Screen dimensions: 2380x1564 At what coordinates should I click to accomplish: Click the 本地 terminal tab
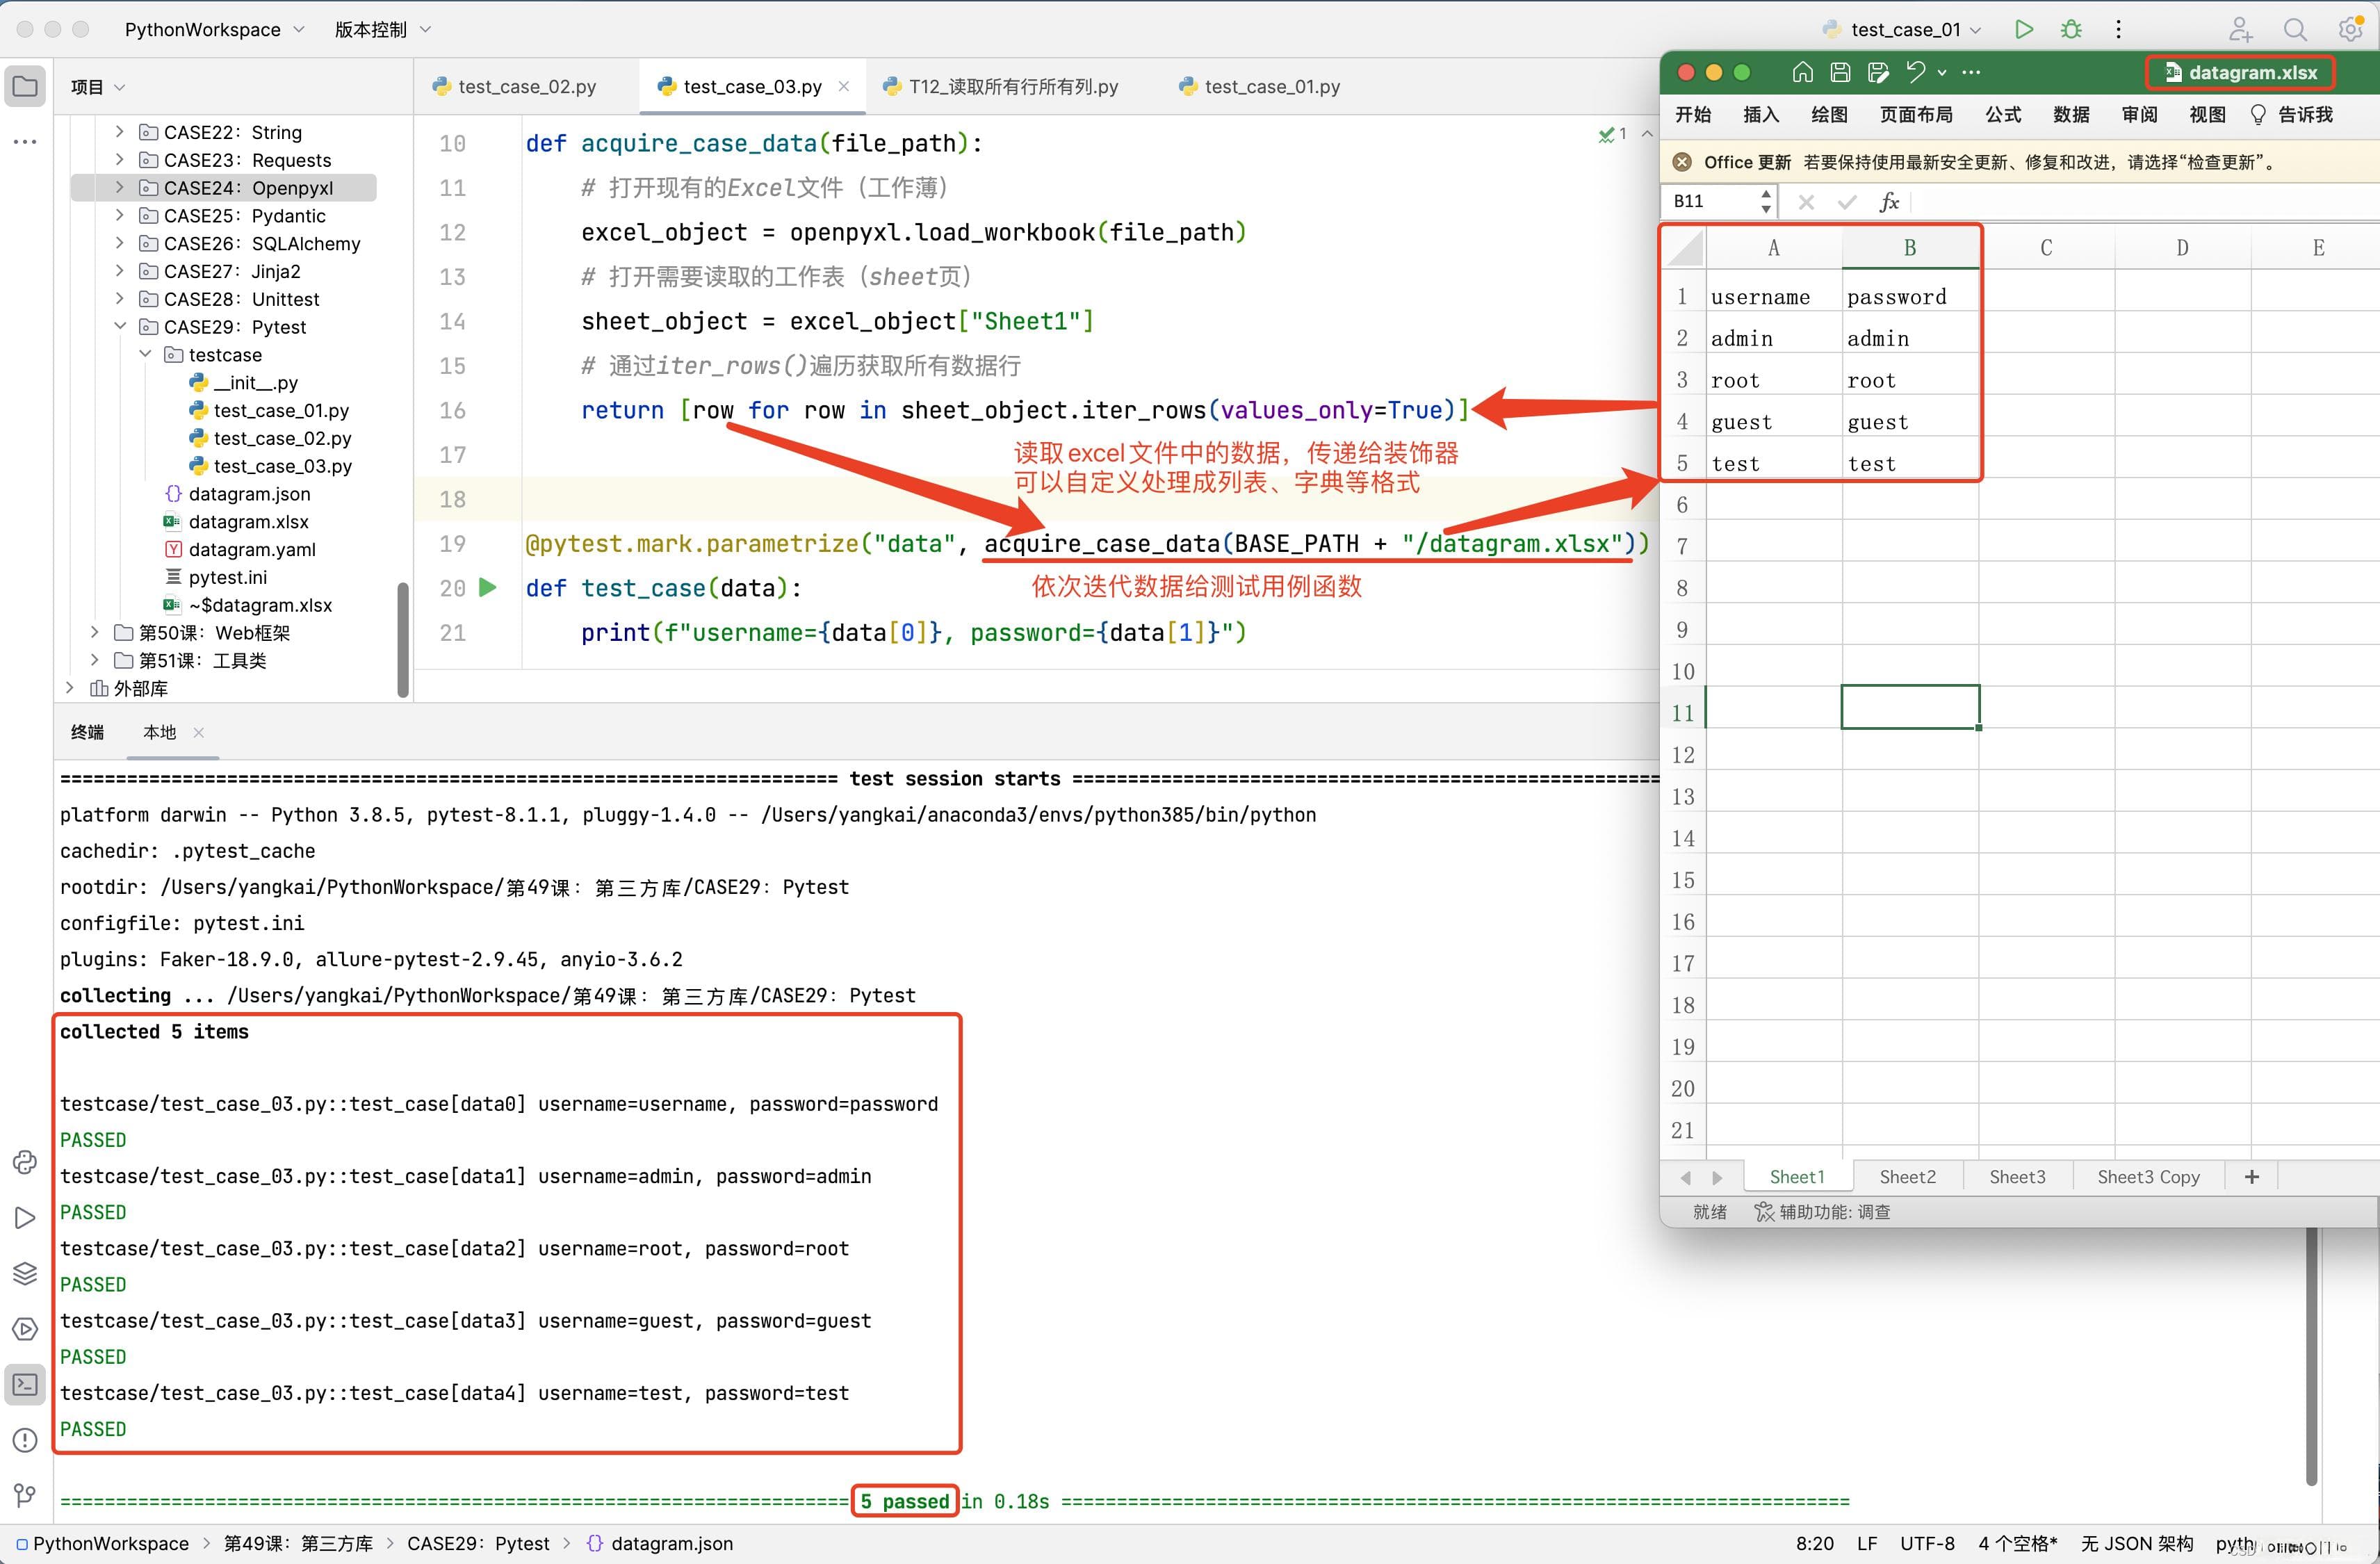click(x=159, y=732)
